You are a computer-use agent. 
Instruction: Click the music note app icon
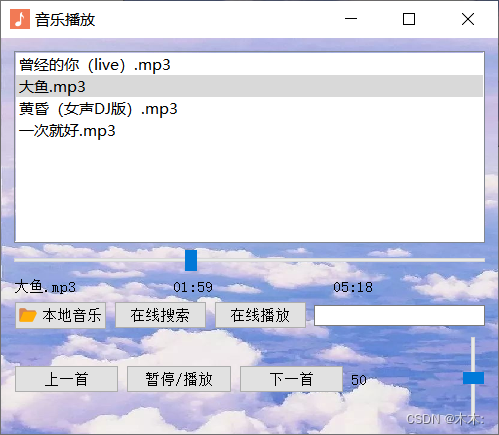coord(20,19)
